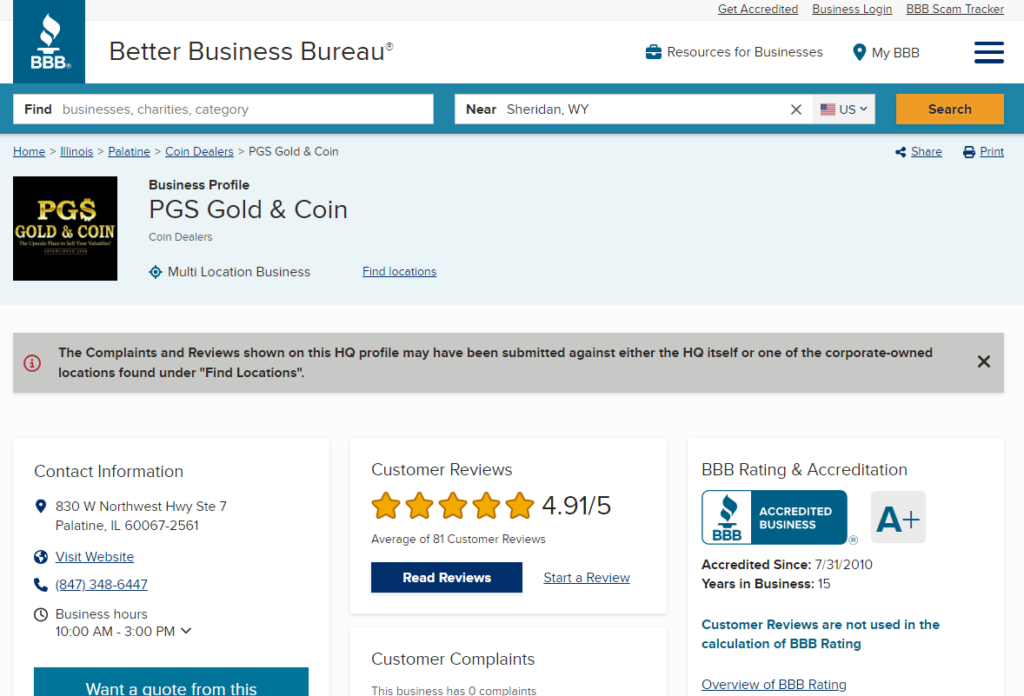Click the printer icon
The image size is (1024, 696).
(969, 152)
